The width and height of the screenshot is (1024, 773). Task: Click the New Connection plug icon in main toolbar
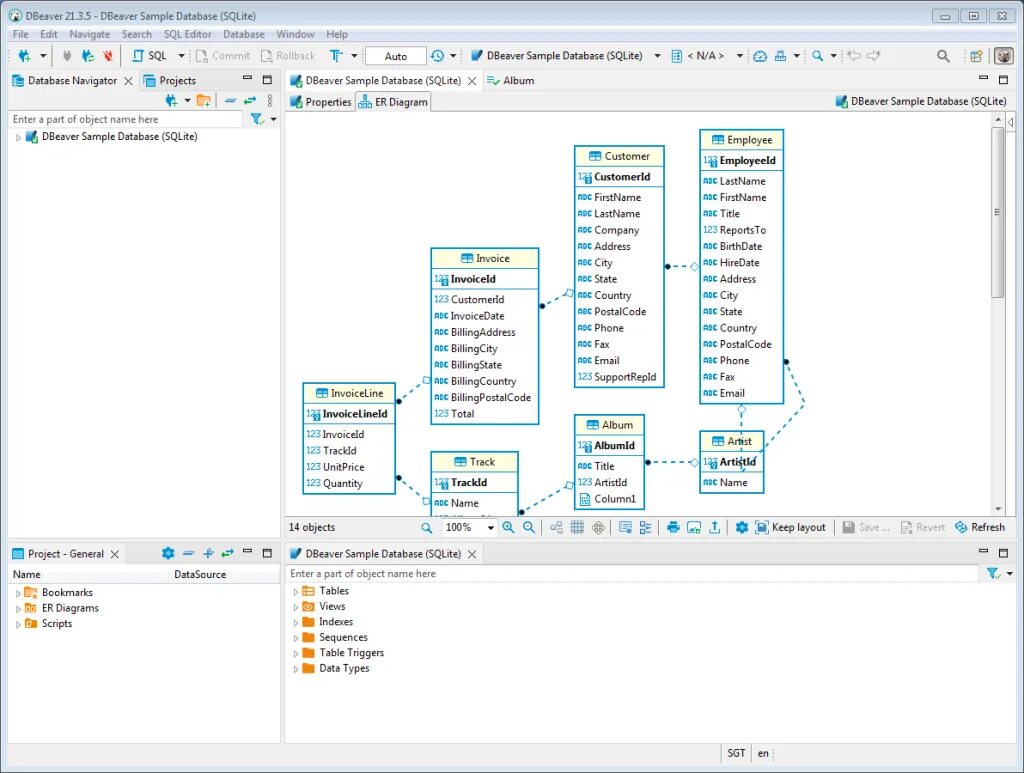[x=24, y=56]
